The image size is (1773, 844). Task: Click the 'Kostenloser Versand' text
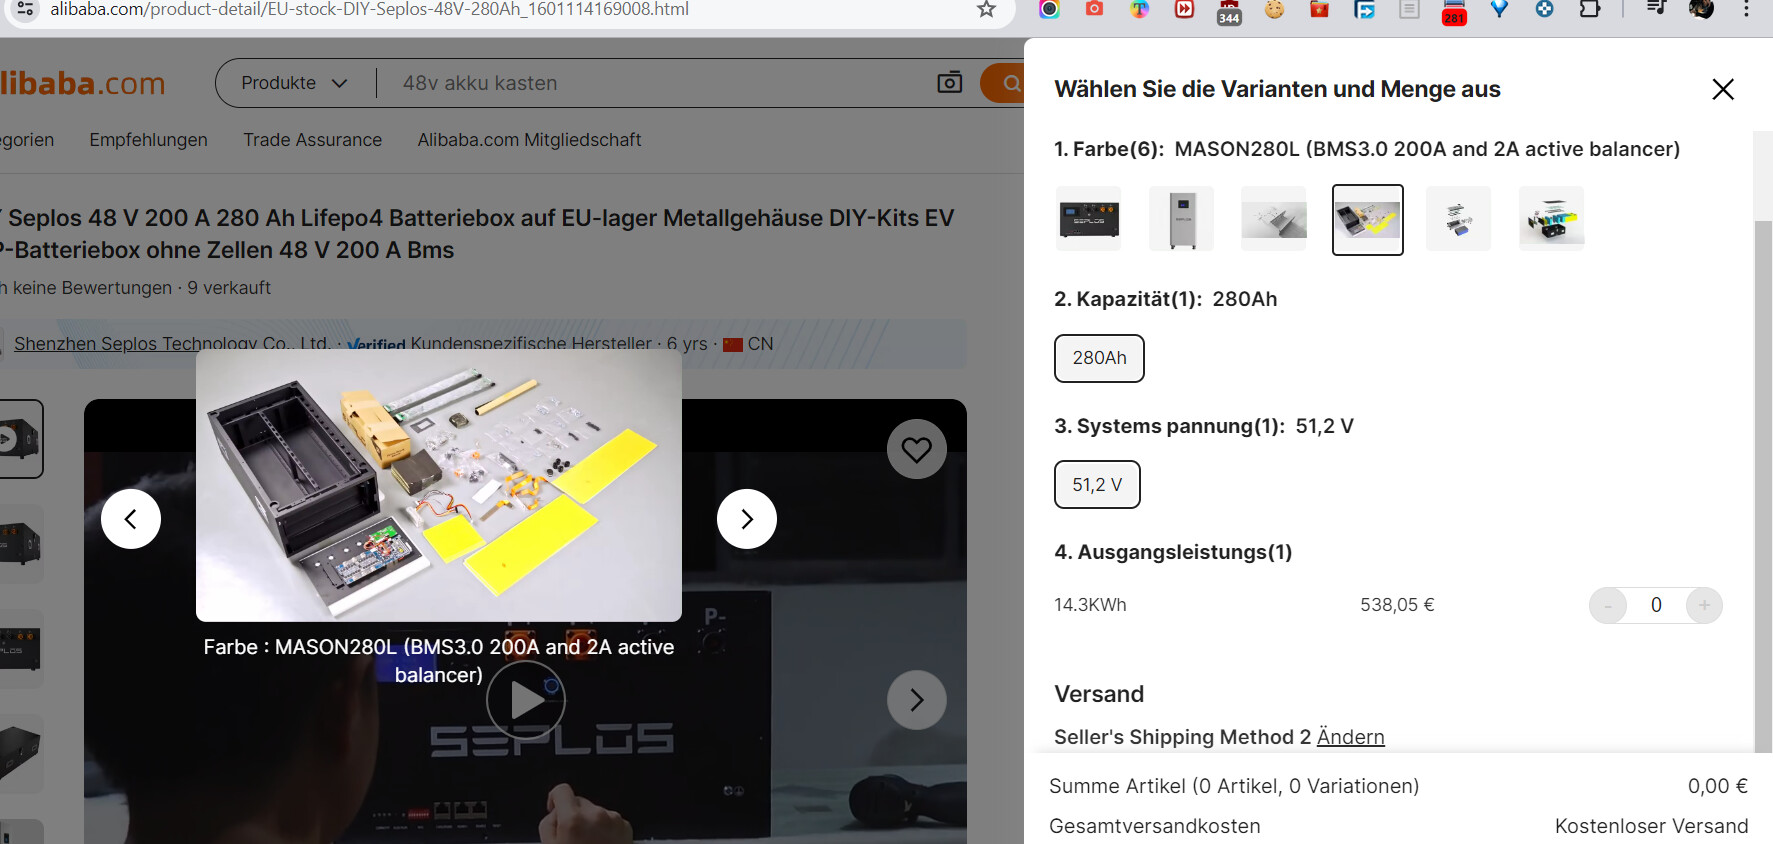pos(1651,826)
